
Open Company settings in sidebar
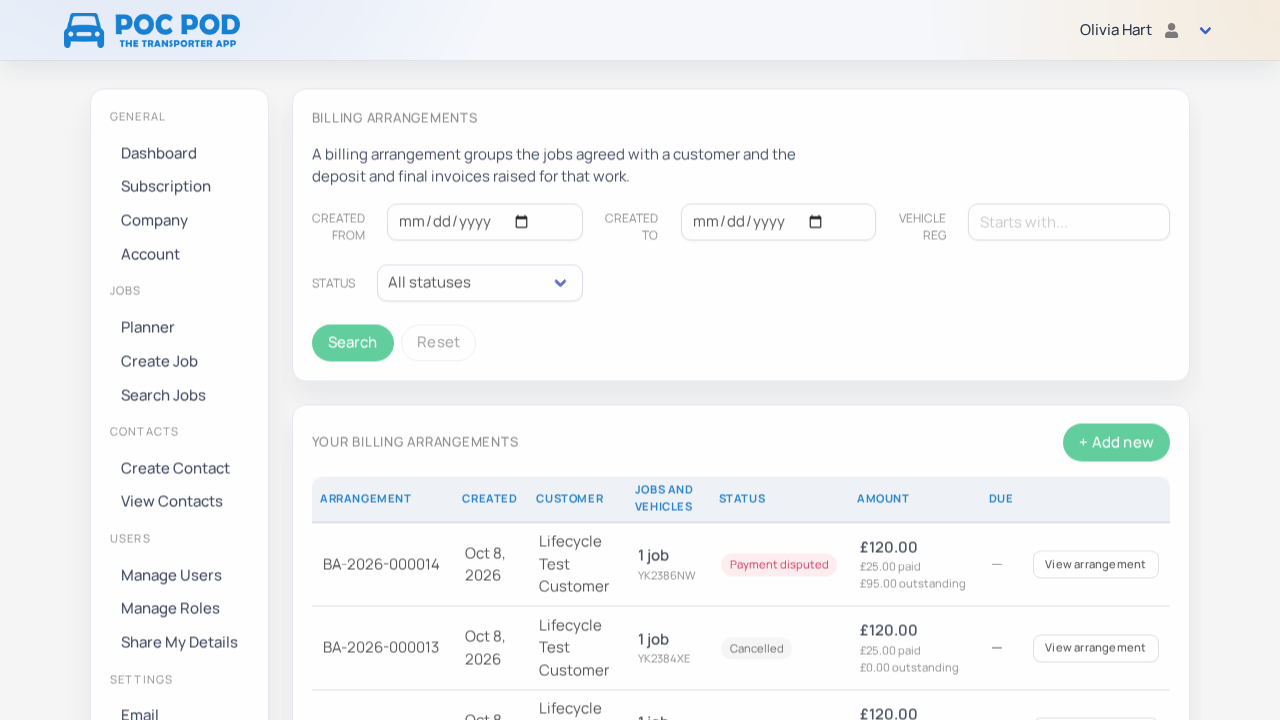155,220
